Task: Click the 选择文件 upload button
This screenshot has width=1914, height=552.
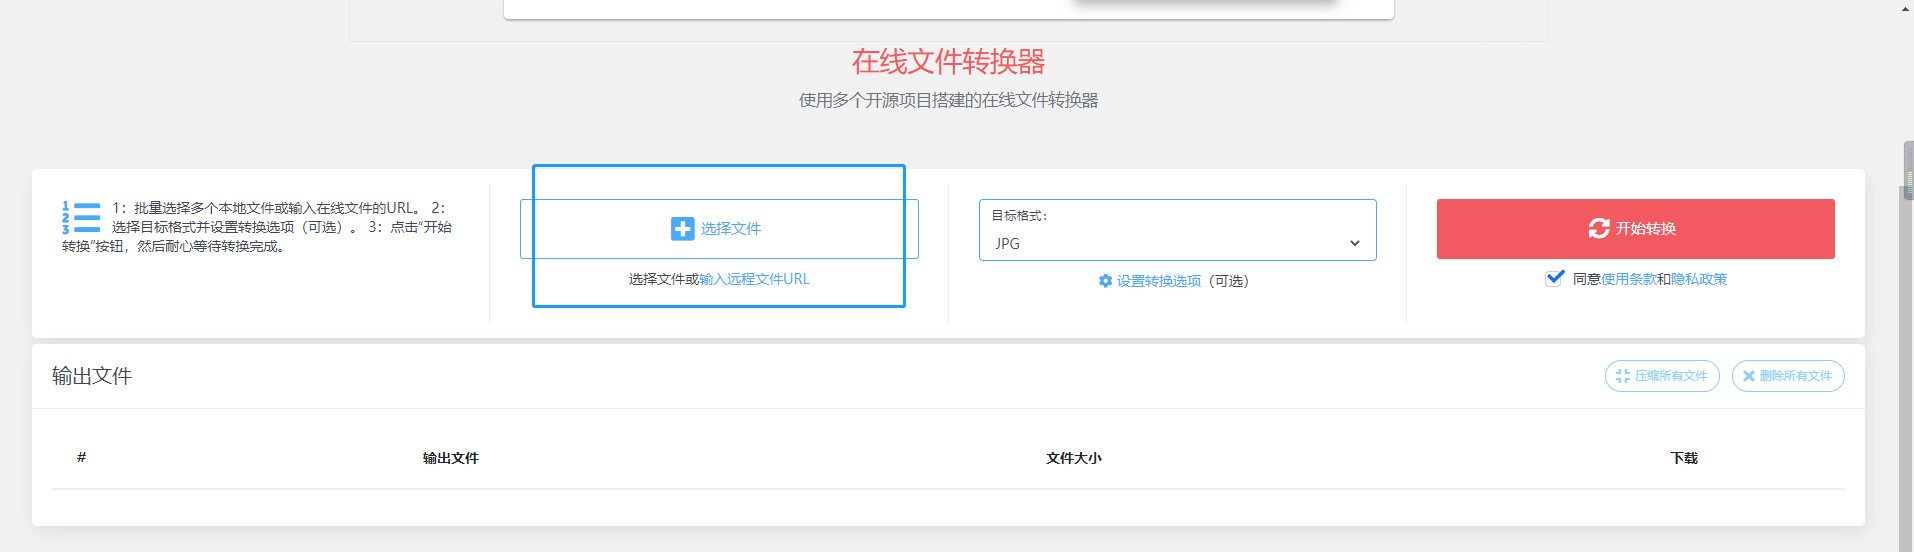Action: 719,229
